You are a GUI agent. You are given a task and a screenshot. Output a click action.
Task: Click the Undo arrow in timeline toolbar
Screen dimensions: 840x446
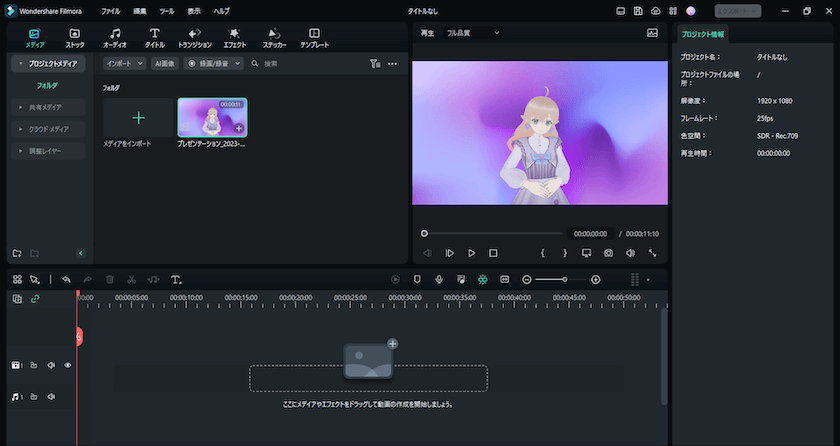pyautogui.click(x=66, y=279)
